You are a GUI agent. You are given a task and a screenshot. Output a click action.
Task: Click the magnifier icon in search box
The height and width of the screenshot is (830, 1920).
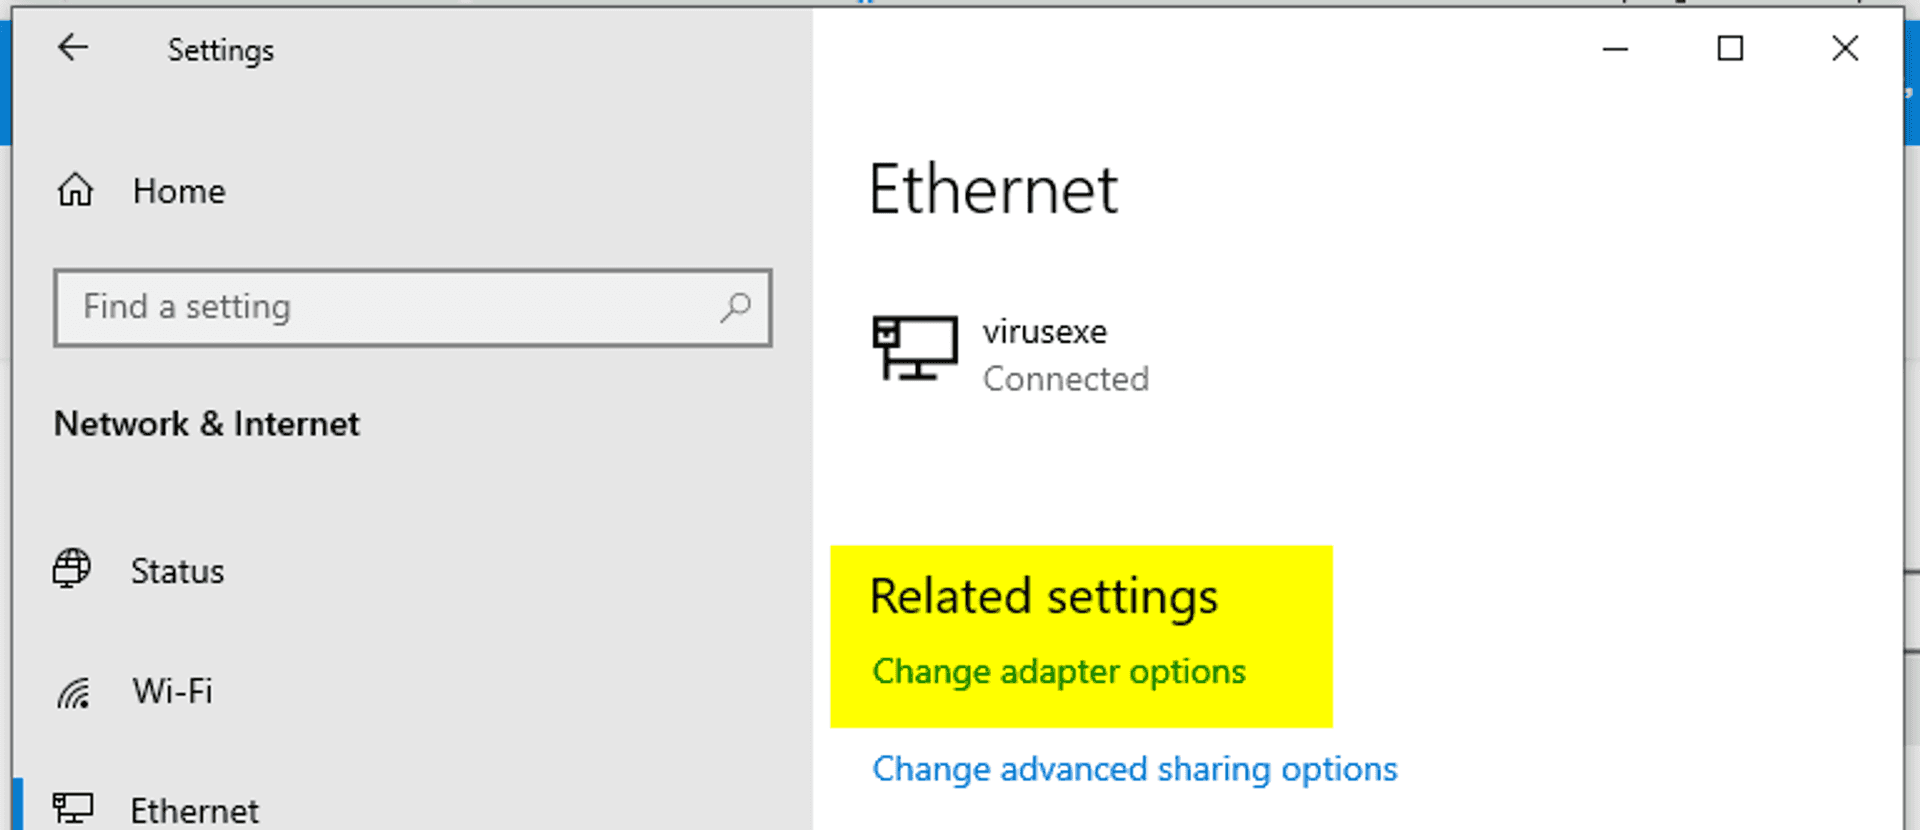(736, 307)
